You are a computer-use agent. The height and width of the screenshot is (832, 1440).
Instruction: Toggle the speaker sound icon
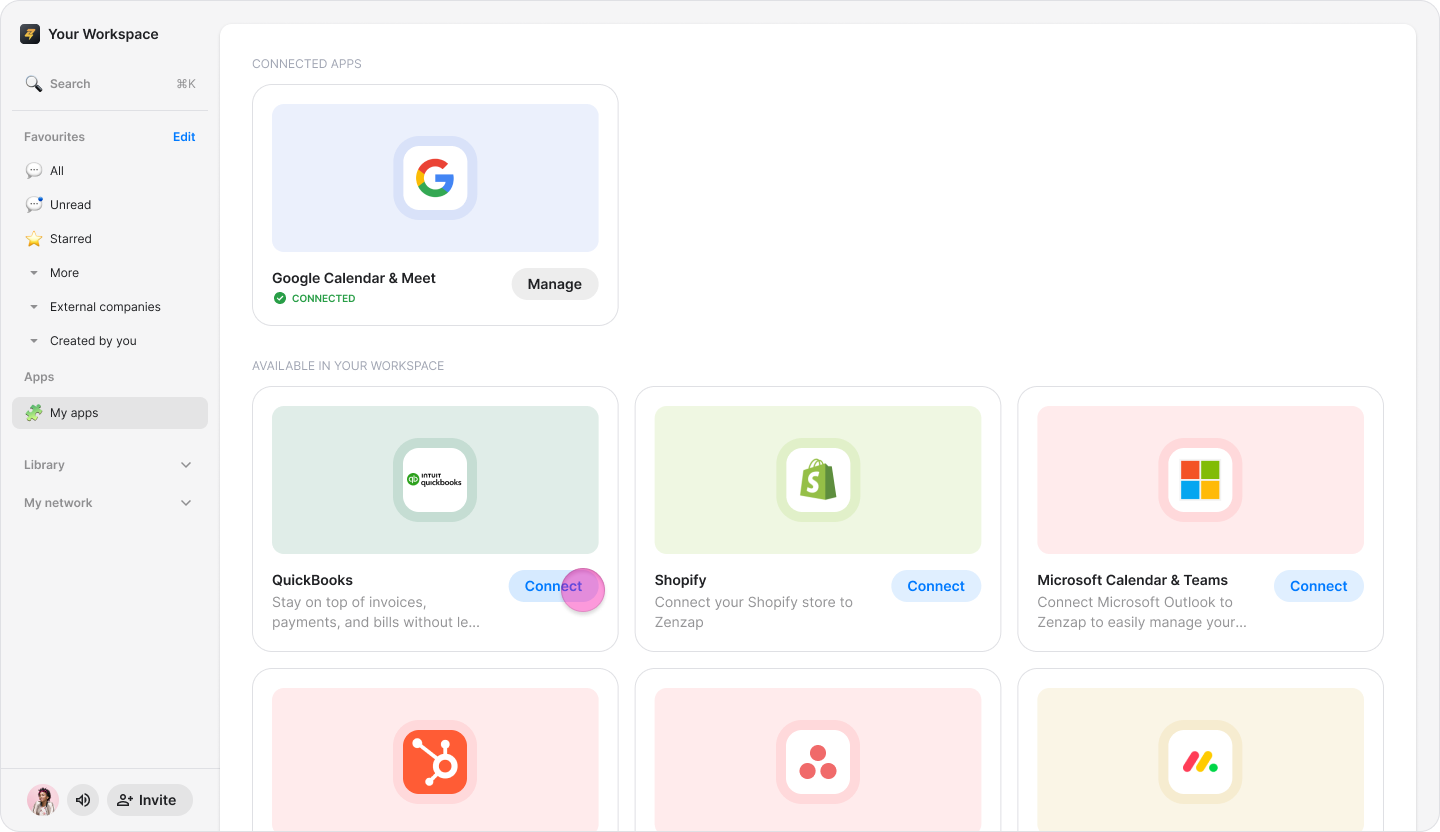[83, 800]
